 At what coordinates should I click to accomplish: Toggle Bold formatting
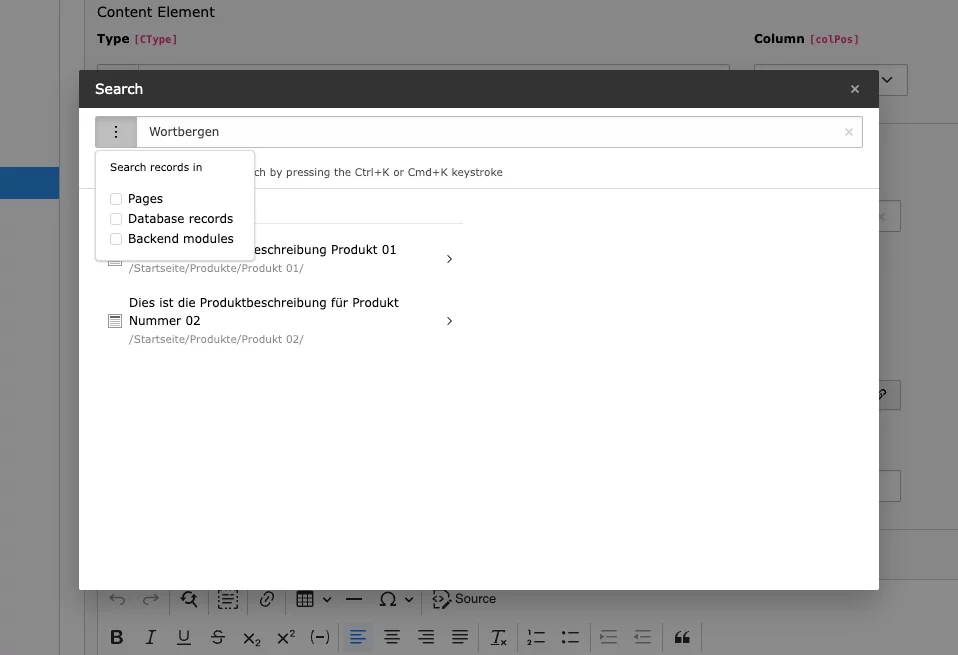point(117,638)
